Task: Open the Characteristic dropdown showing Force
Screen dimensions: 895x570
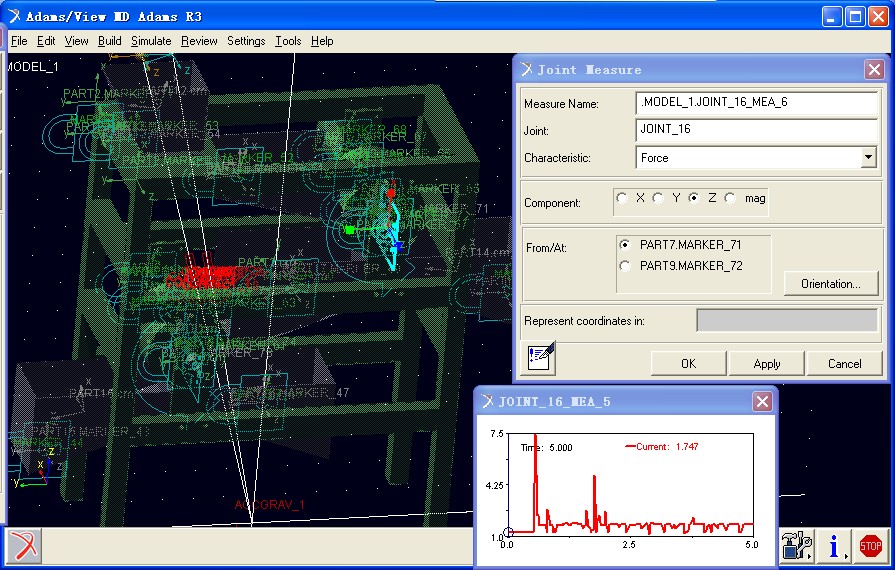Action: (x=868, y=157)
